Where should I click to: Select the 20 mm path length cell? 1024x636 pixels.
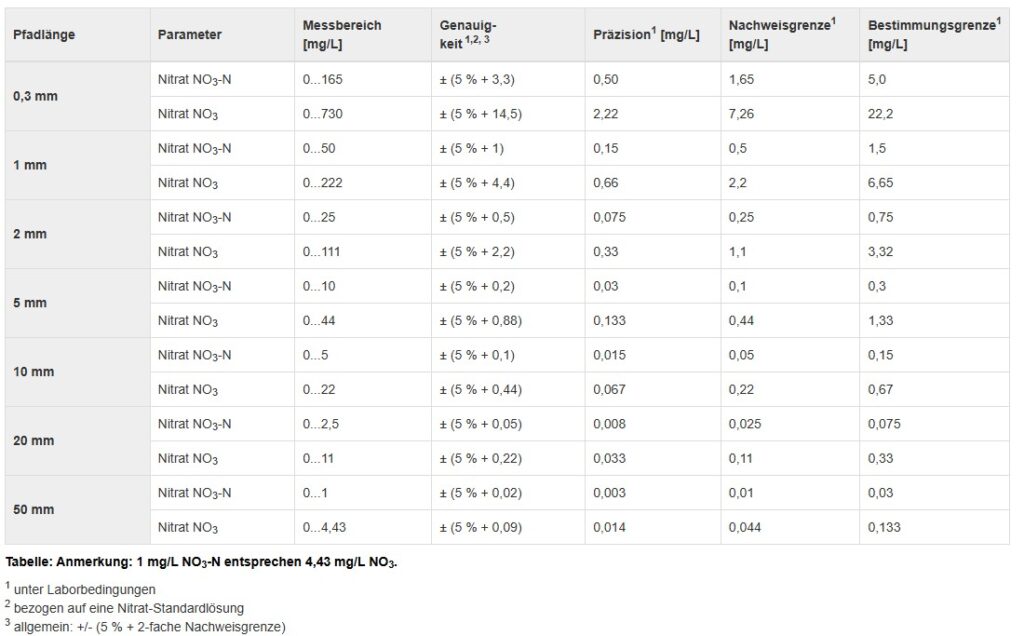tap(77, 441)
